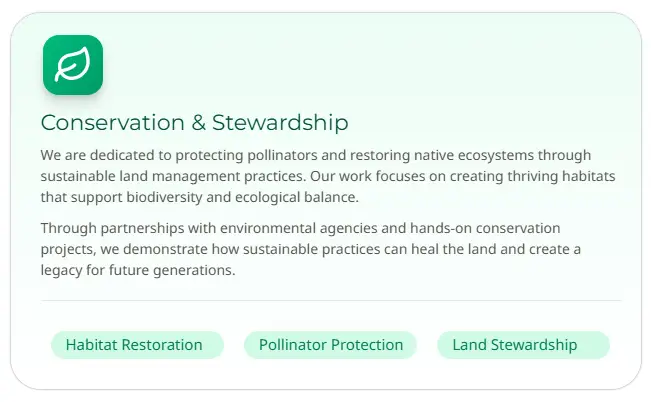Select the Pollinator Protection tag

(331, 345)
